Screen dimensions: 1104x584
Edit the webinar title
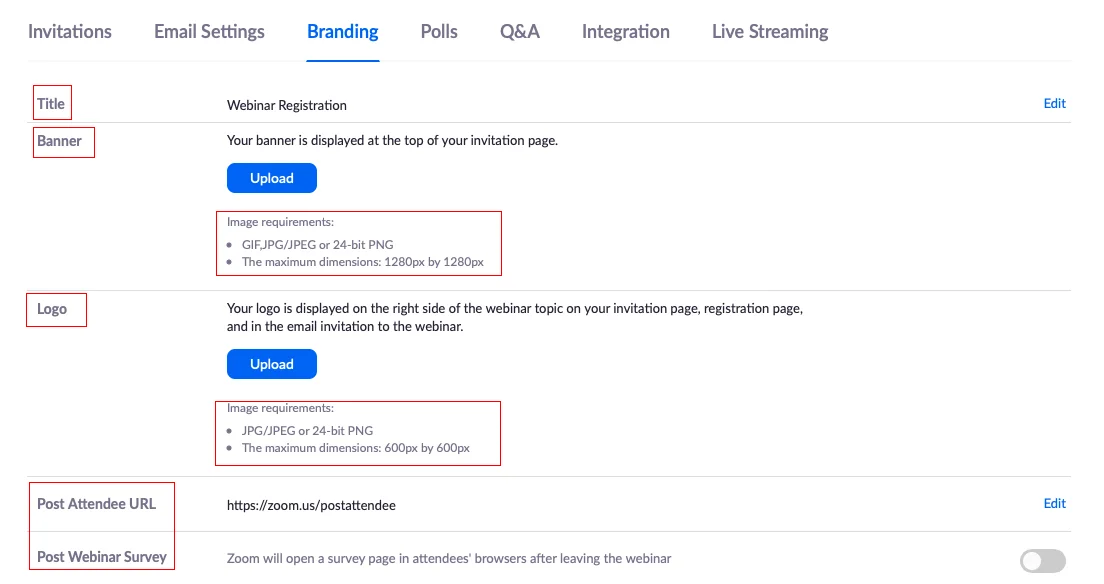click(1054, 103)
